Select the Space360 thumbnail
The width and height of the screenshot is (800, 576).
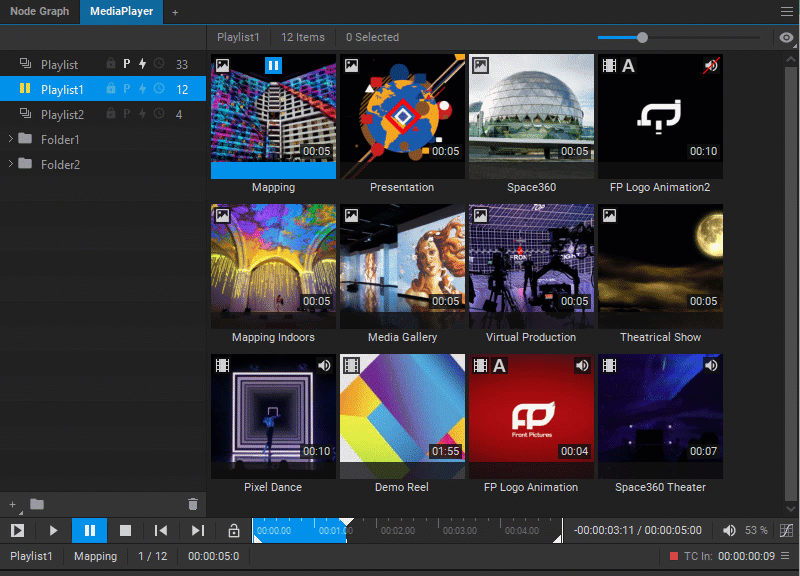(x=531, y=116)
